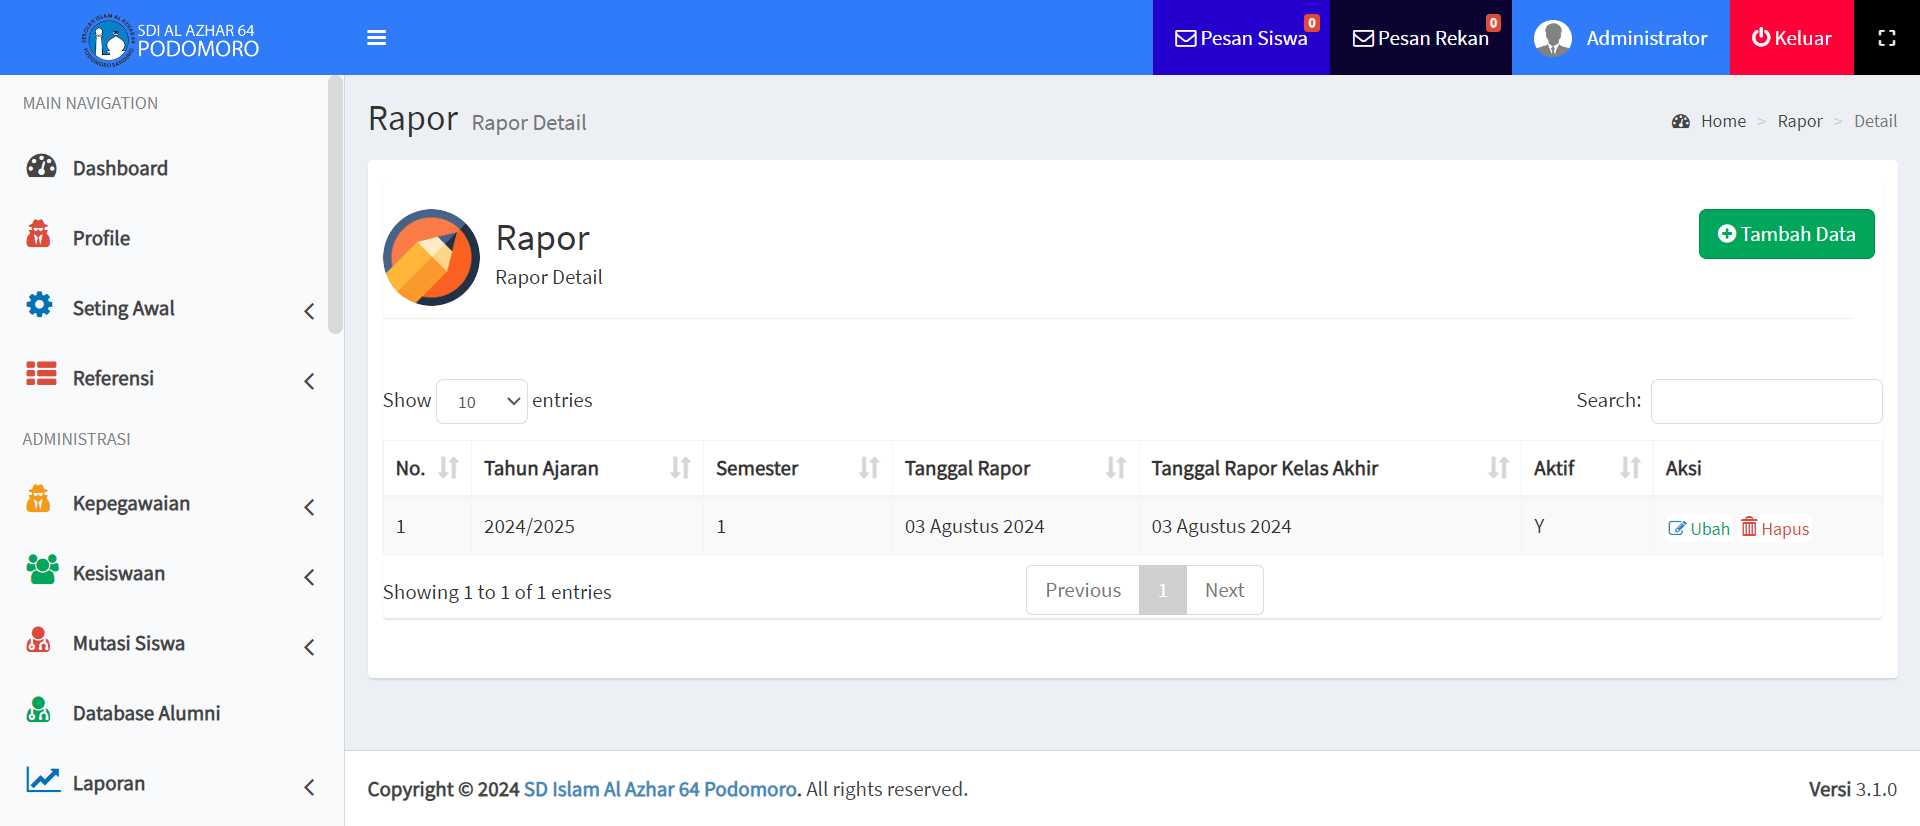Click the Tambah Data button

click(1786, 234)
